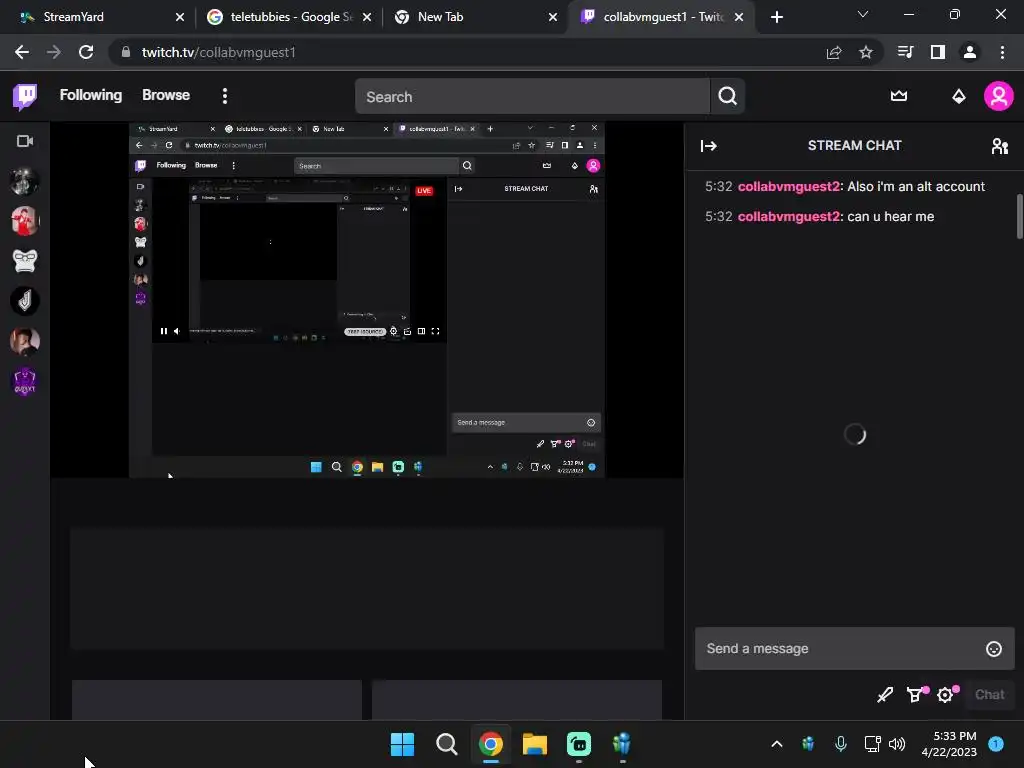
Task: Share this page icon in address bar
Action: pos(834,52)
